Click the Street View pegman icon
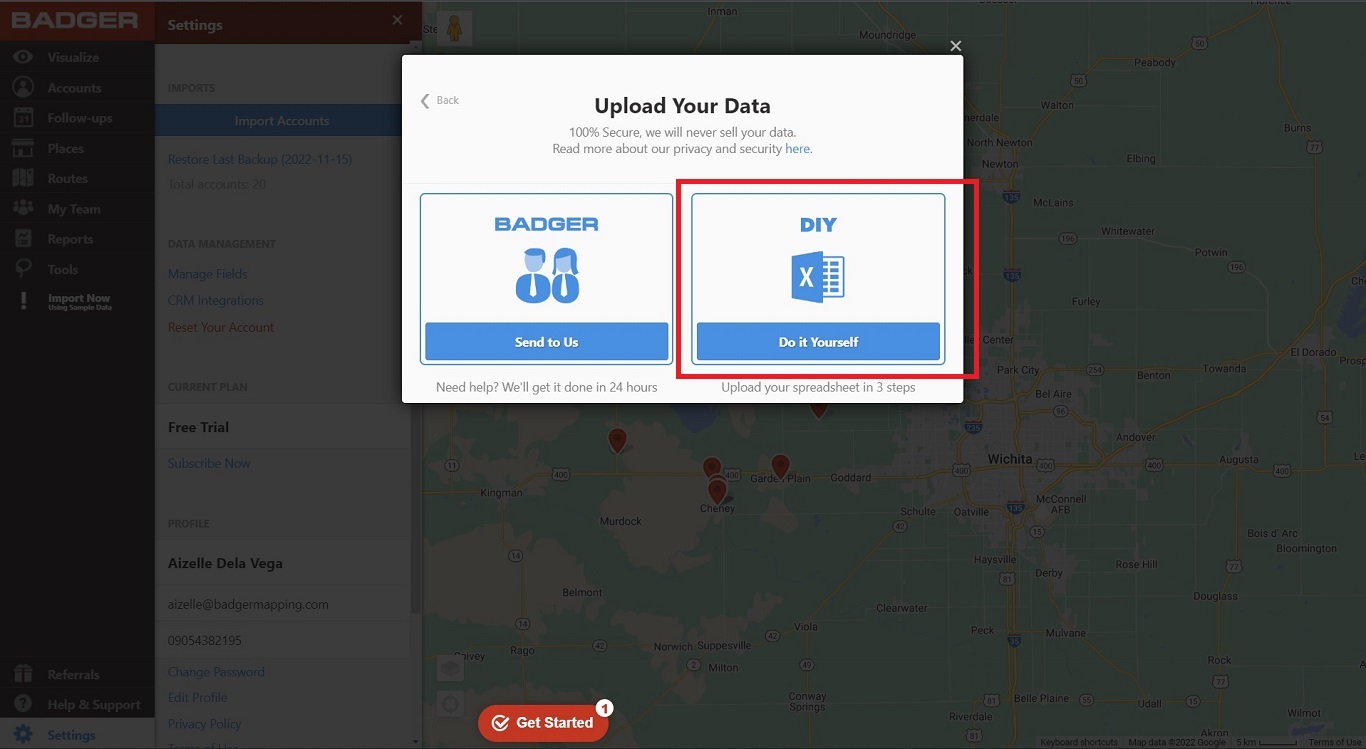This screenshot has height=749, width=1366. coord(455,28)
